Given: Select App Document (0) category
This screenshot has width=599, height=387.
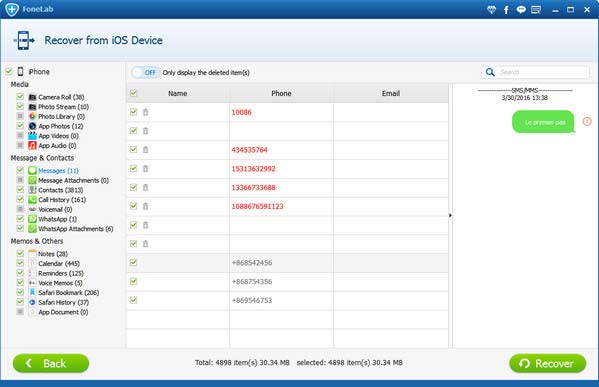Looking at the screenshot, I should coord(63,312).
